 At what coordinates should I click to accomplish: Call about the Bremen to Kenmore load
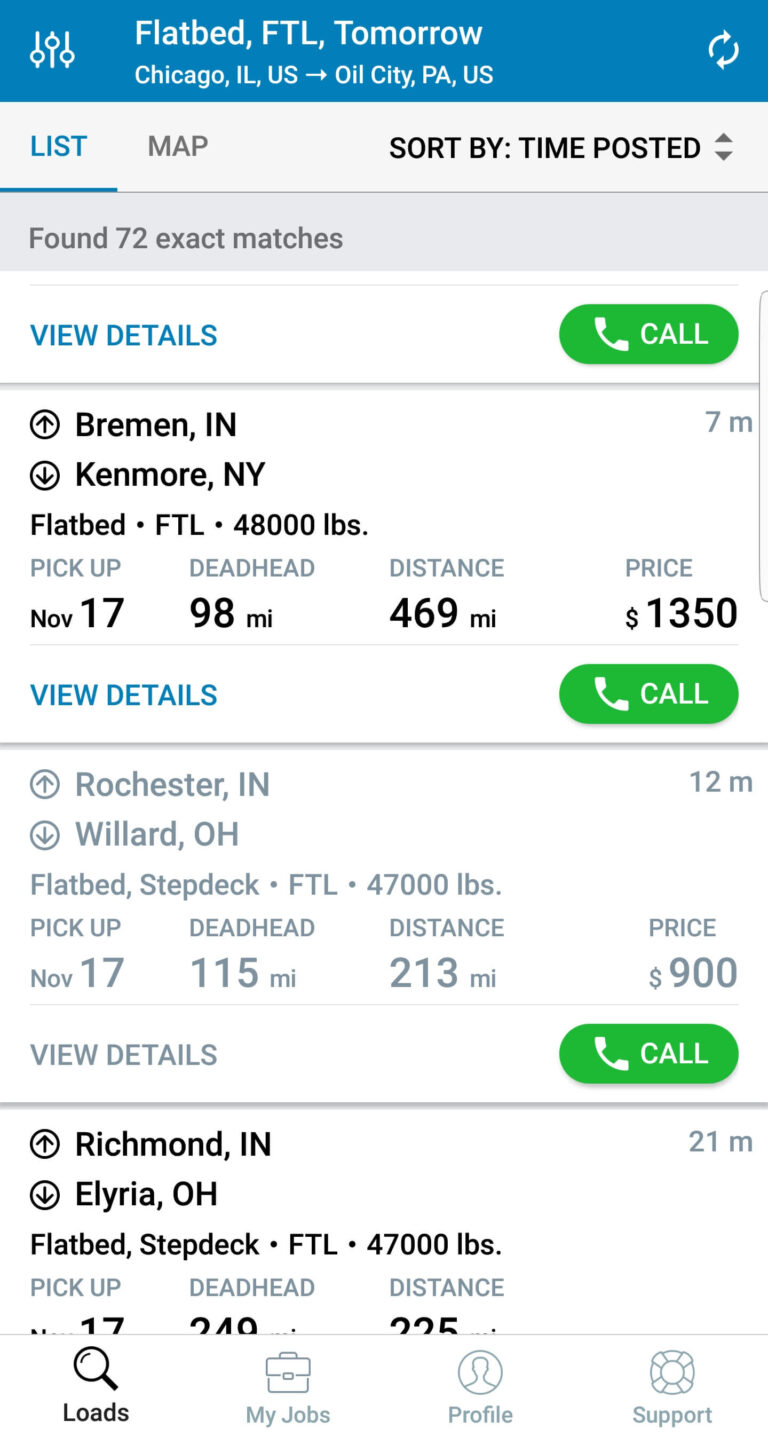pos(648,694)
